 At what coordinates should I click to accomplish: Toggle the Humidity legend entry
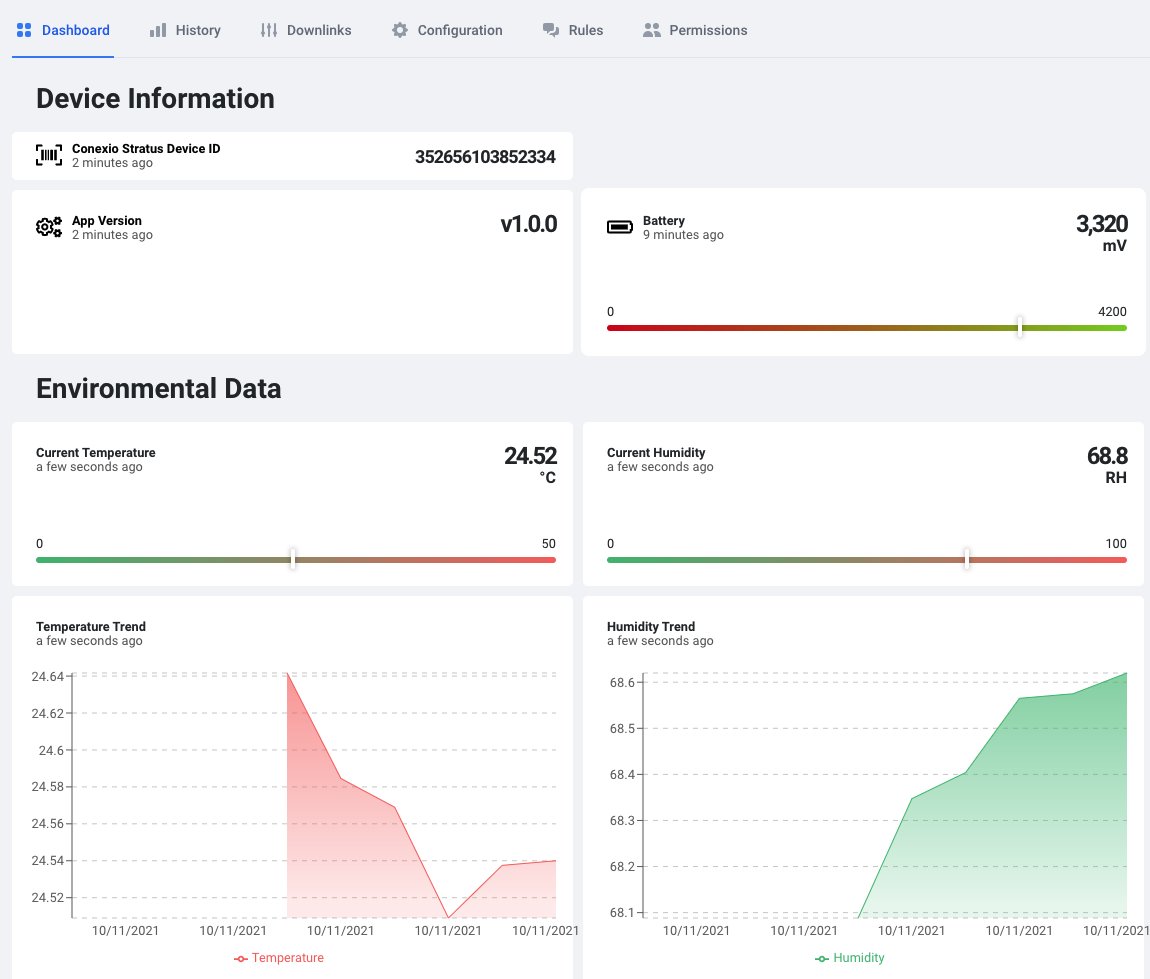pos(849,958)
